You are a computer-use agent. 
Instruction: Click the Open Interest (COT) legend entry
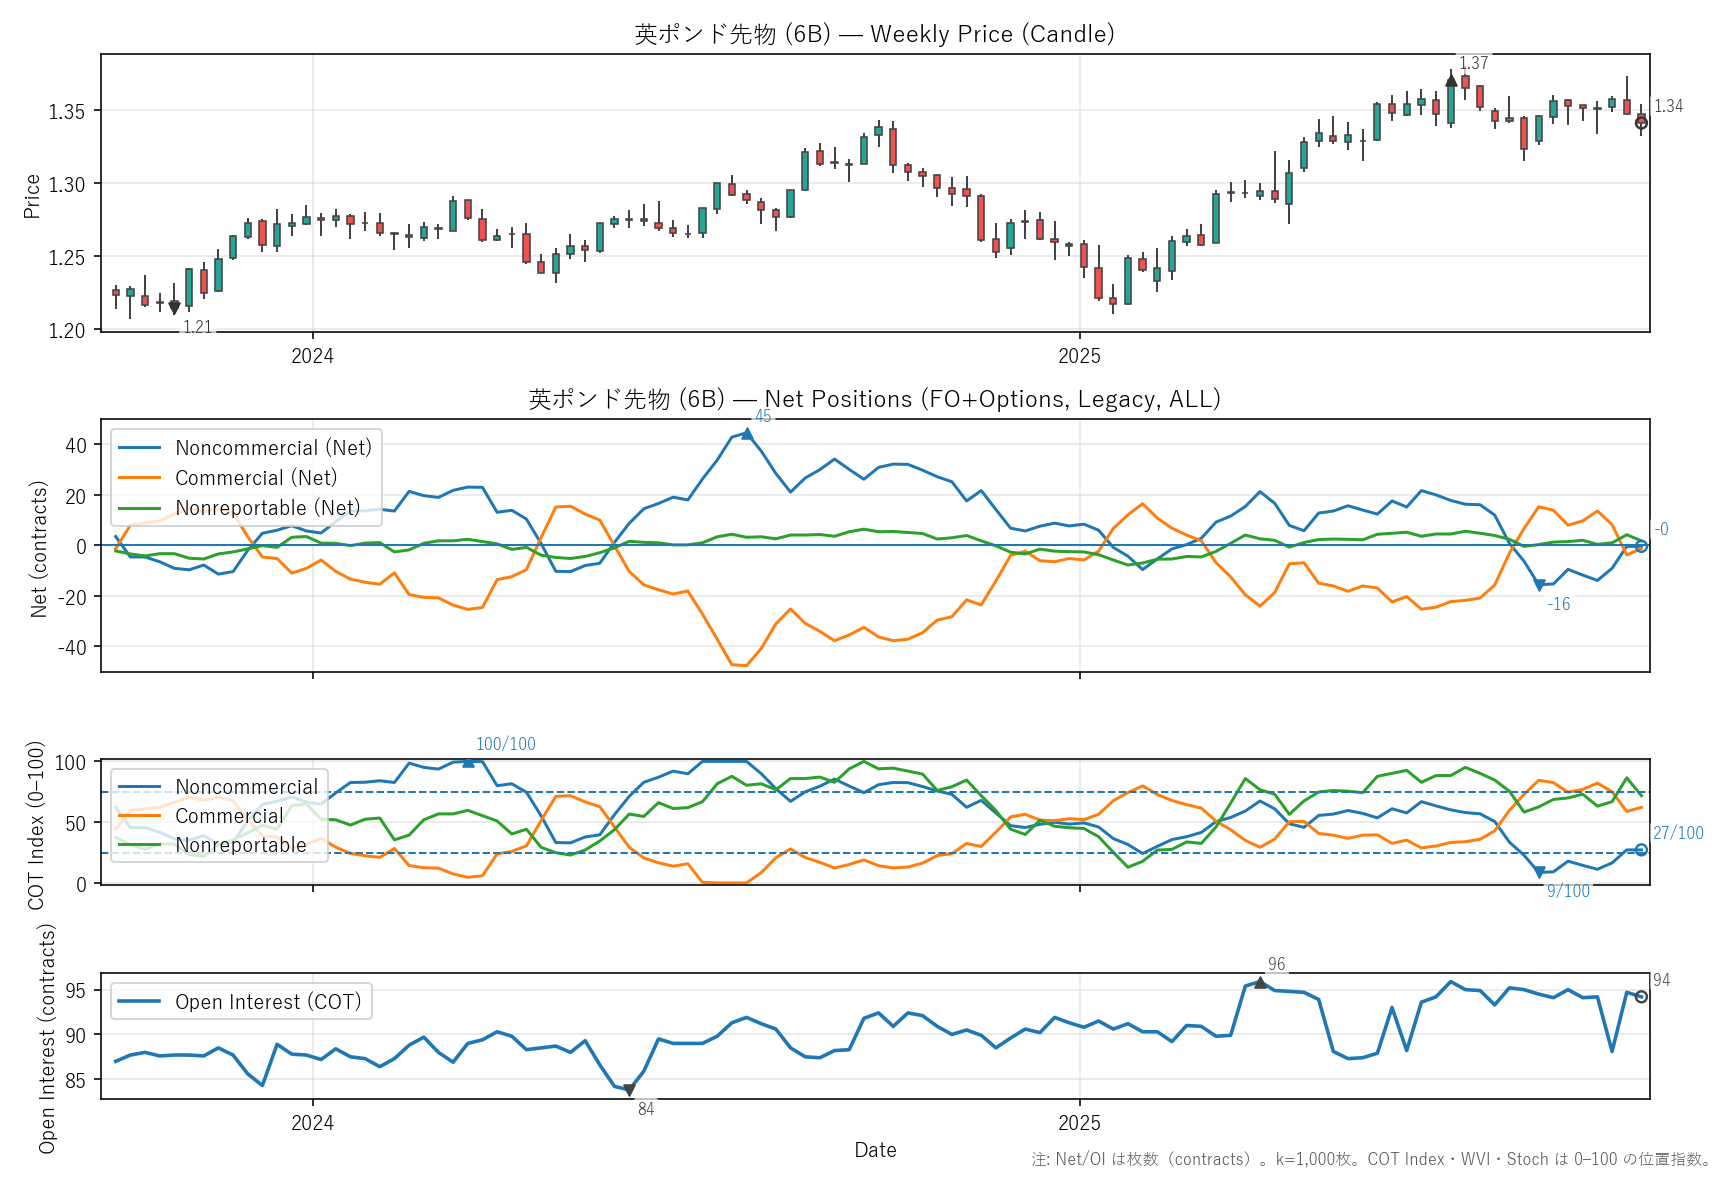[x=267, y=1002]
